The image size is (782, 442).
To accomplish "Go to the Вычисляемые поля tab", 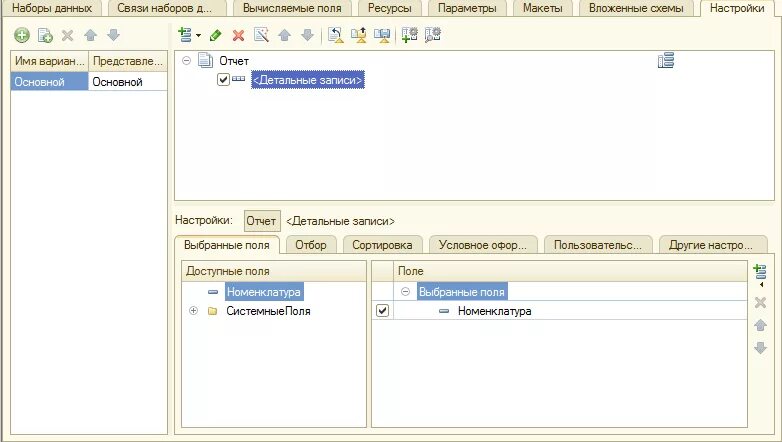I will (292, 8).
